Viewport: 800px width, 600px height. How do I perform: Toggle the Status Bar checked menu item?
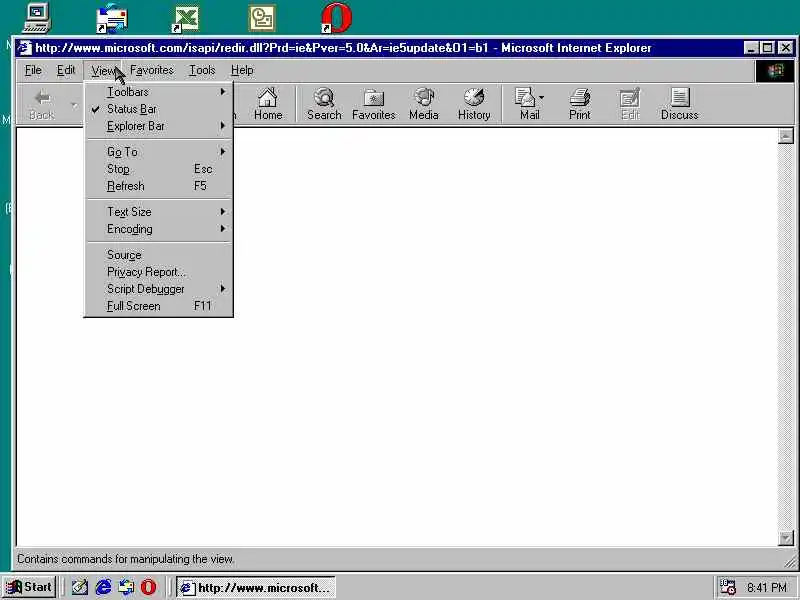coord(158,109)
